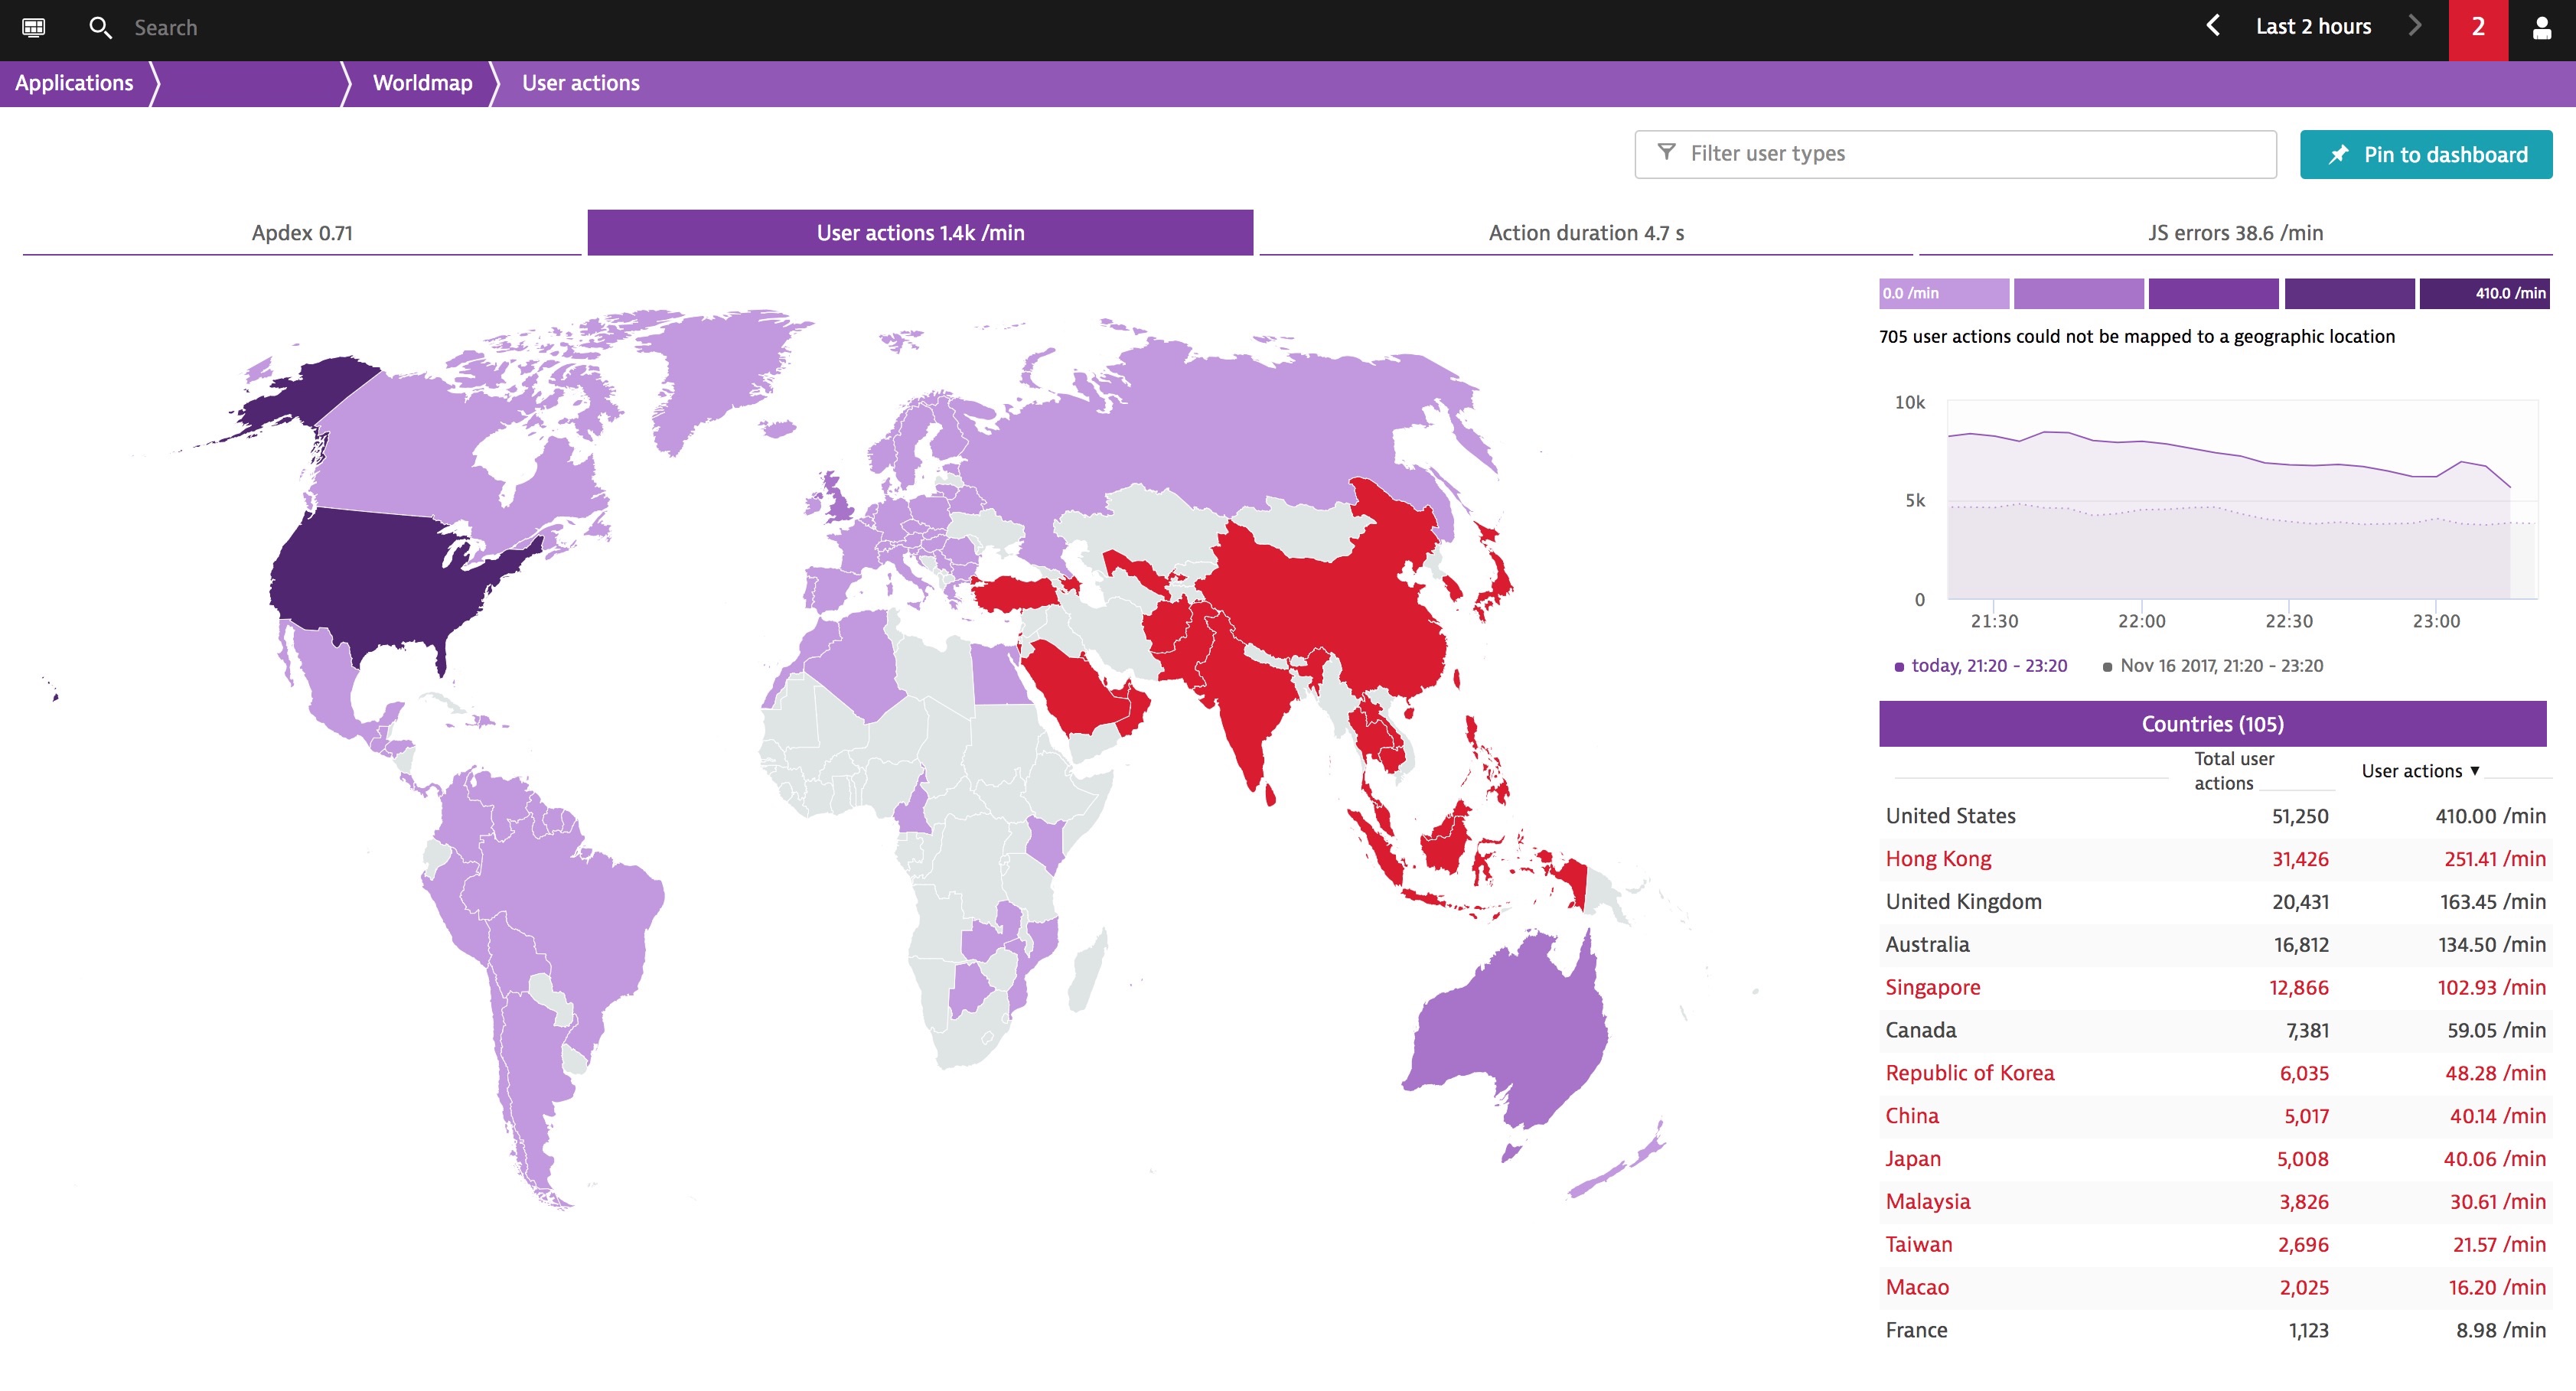Click the 0.0 /min legend swatch

[x=1943, y=293]
